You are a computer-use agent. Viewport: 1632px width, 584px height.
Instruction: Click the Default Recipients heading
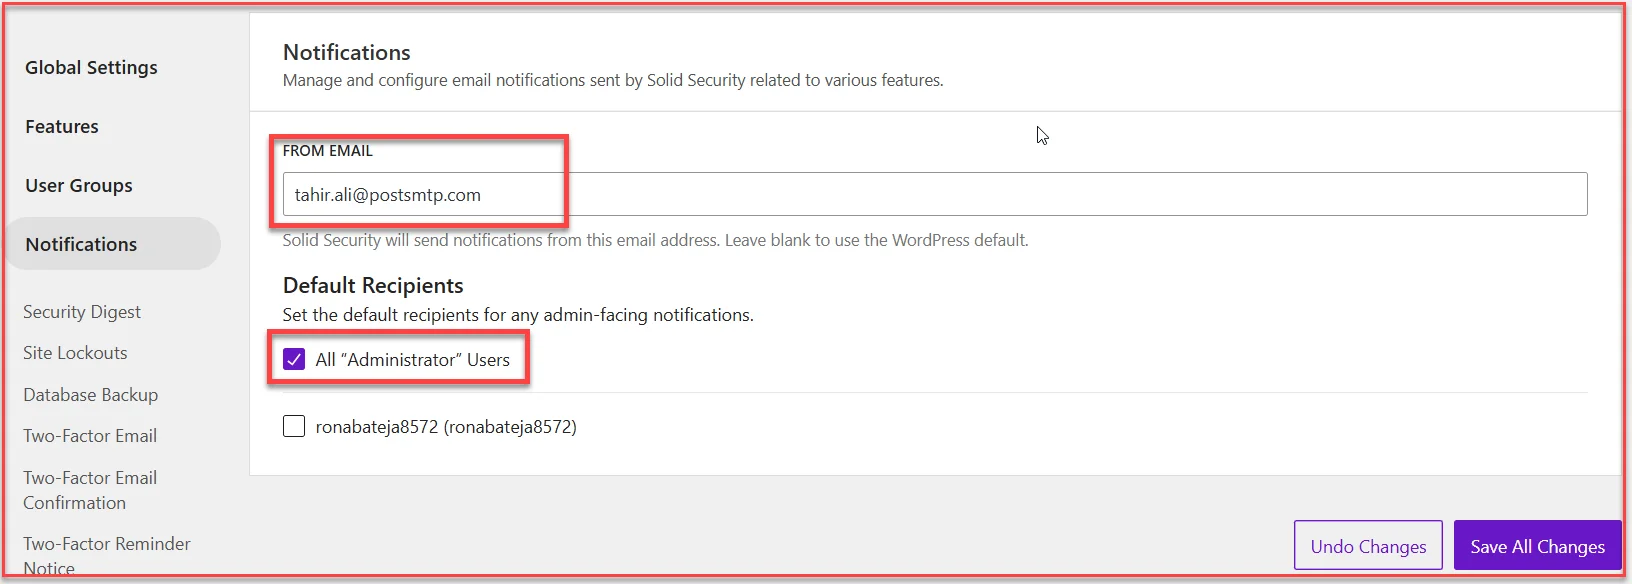pyautogui.click(x=373, y=286)
